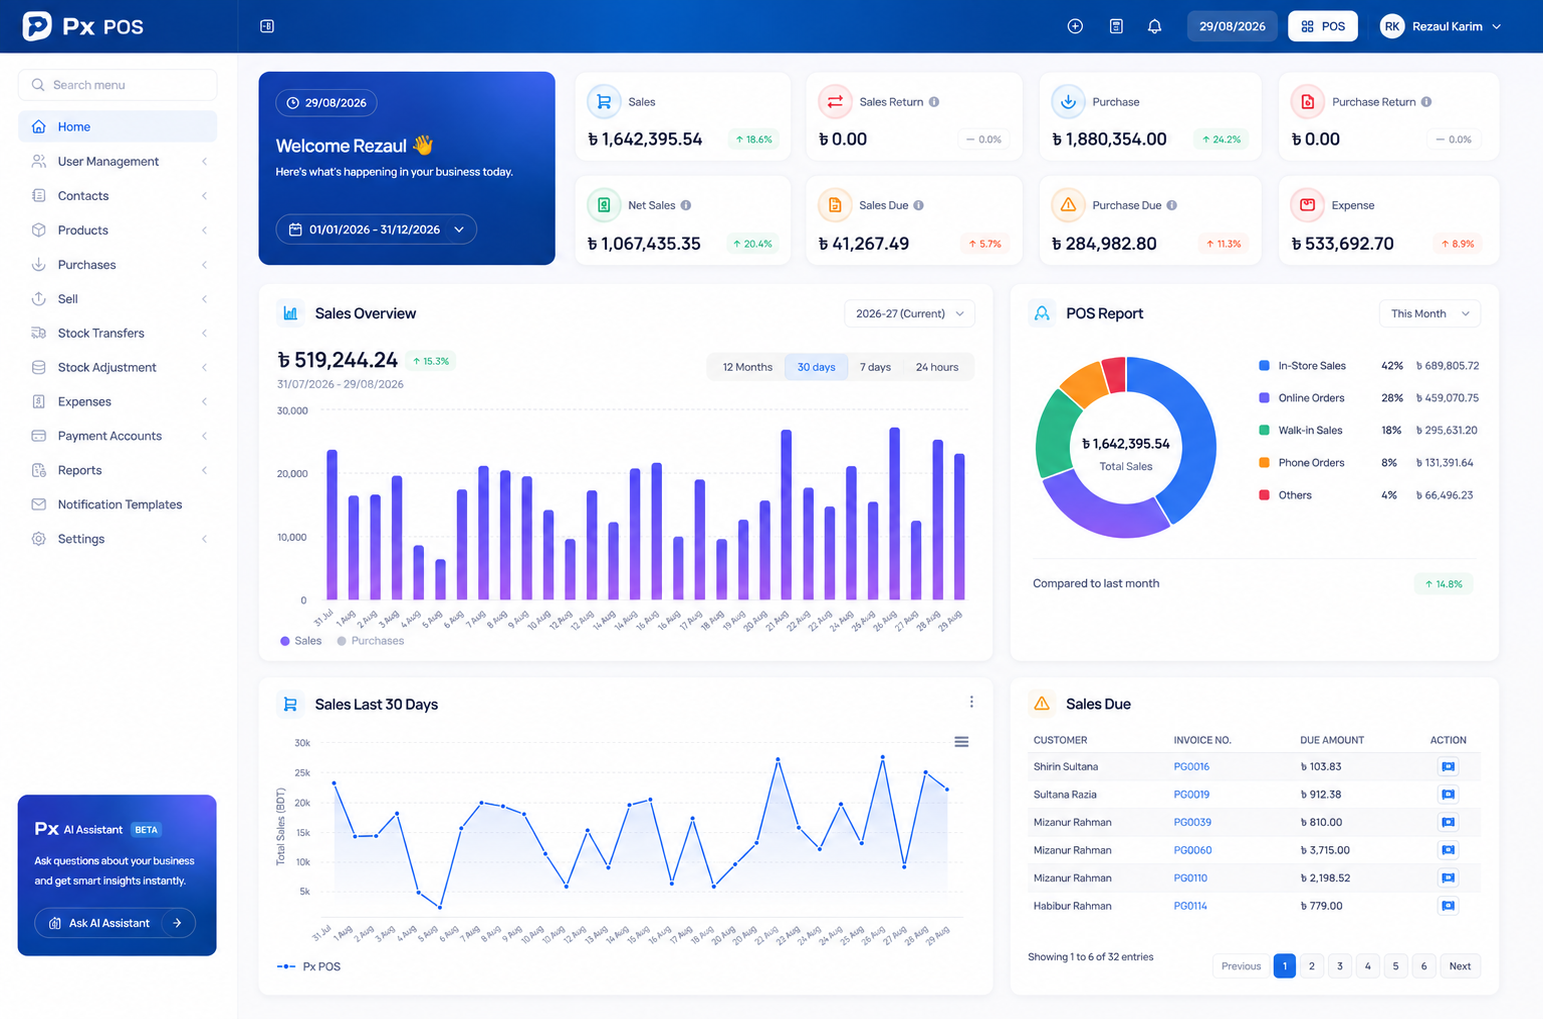Viewport: 1543px width, 1019px height.
Task: Open 2026-27 (Current) year dropdown
Action: (909, 314)
